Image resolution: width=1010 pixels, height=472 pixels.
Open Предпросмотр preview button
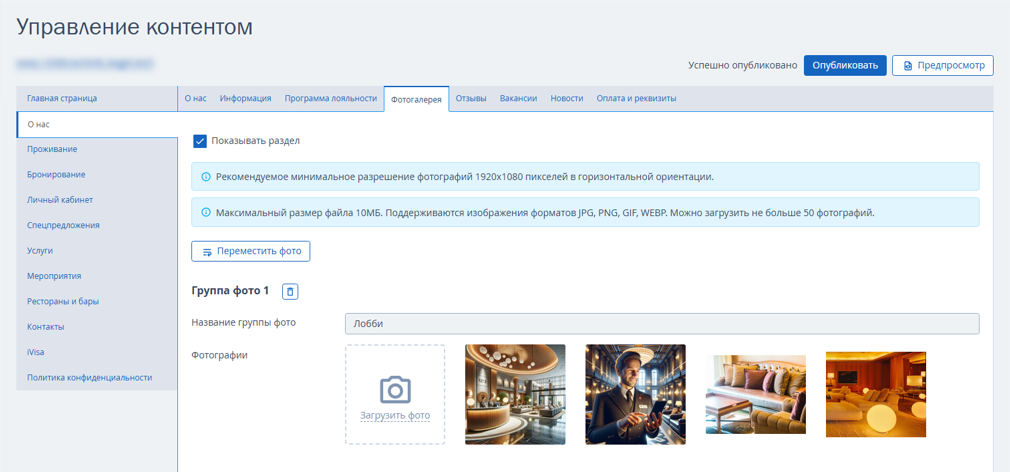[x=943, y=66]
